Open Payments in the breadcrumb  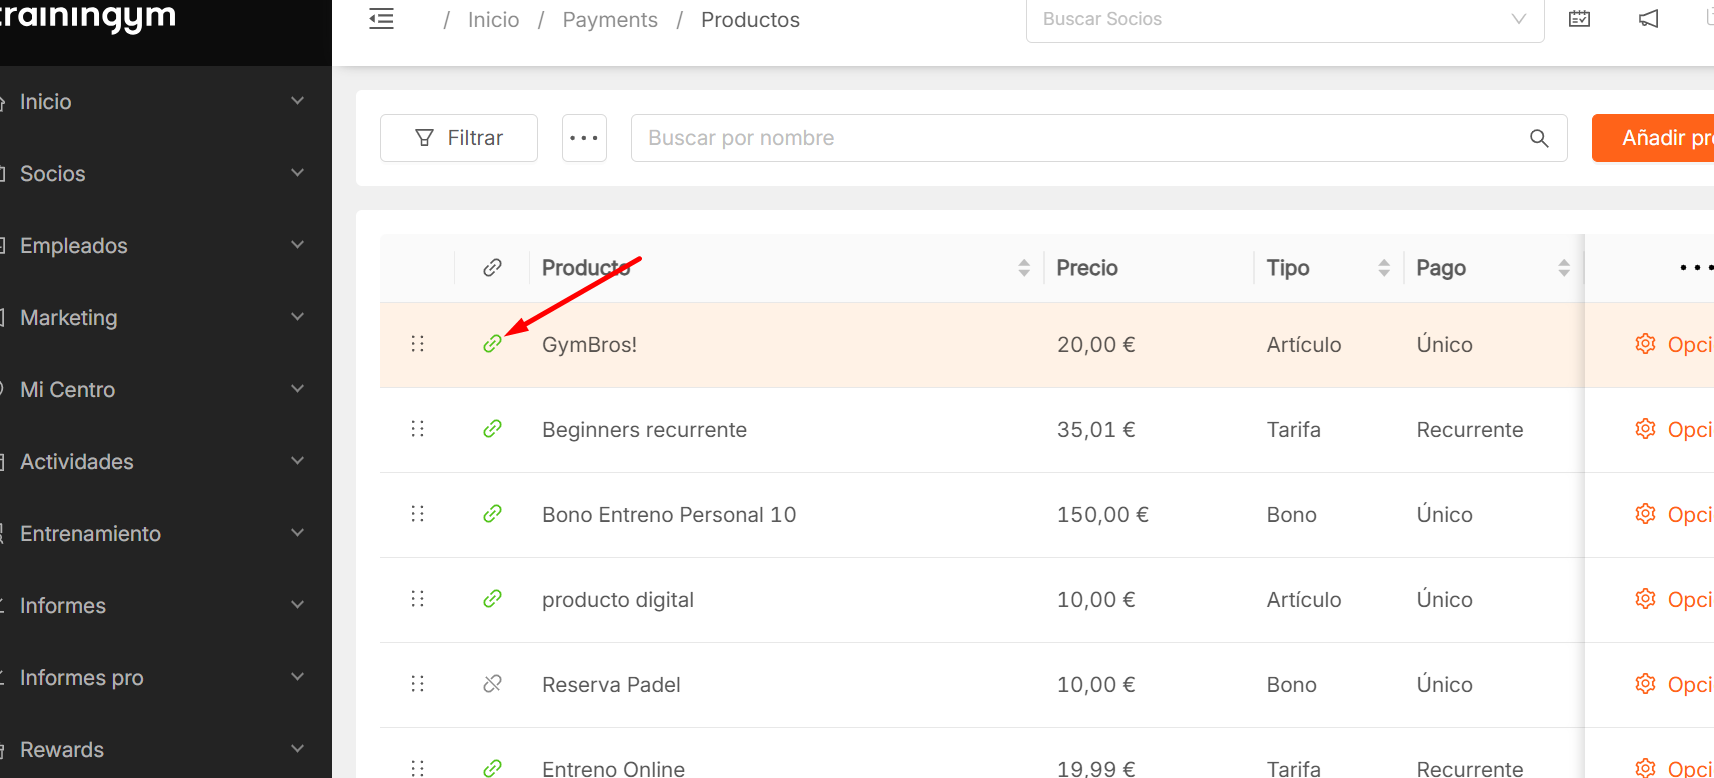610,20
